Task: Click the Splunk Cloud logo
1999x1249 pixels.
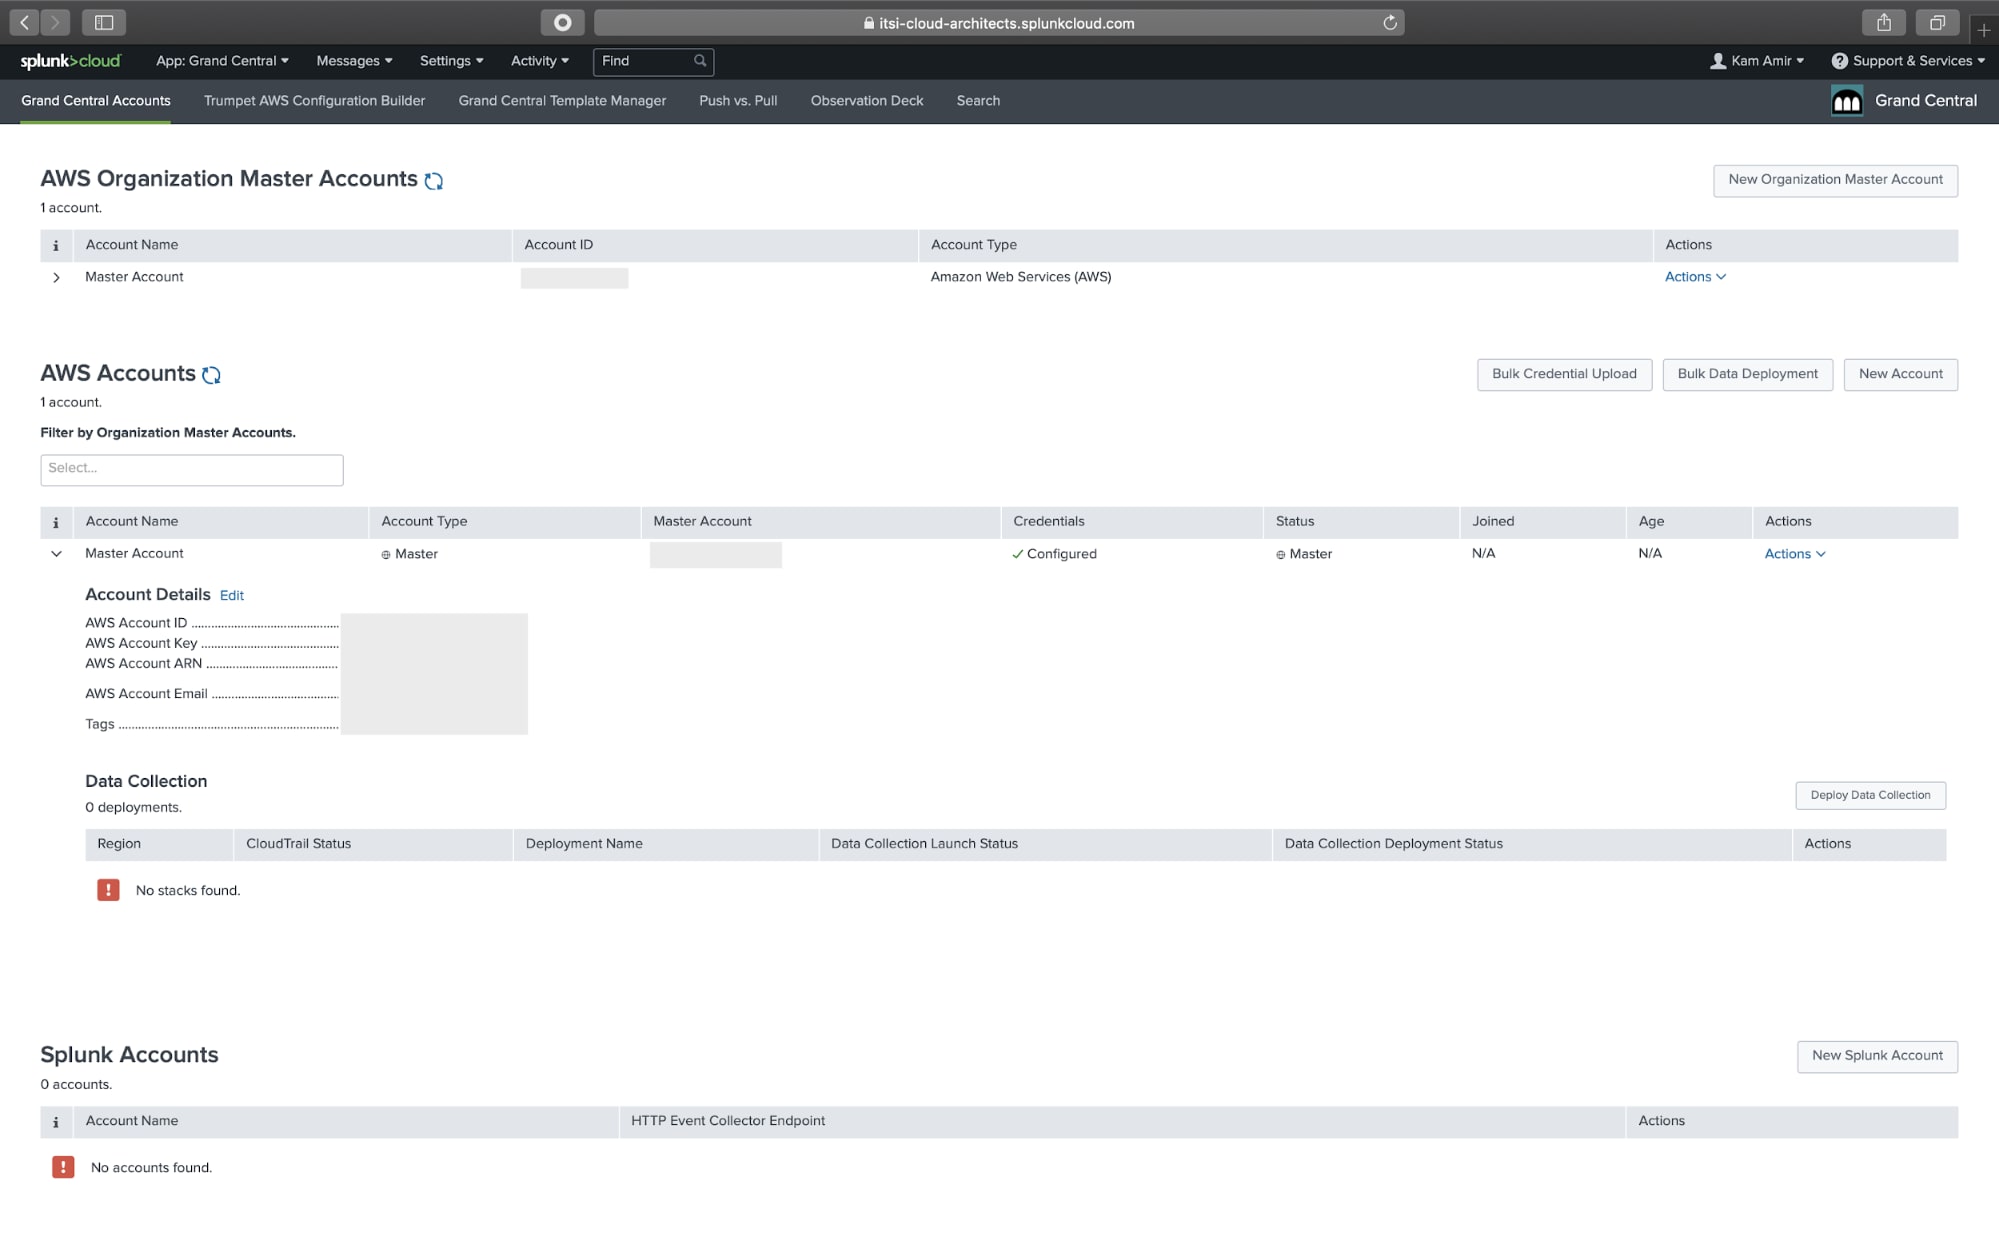Action: (x=70, y=61)
